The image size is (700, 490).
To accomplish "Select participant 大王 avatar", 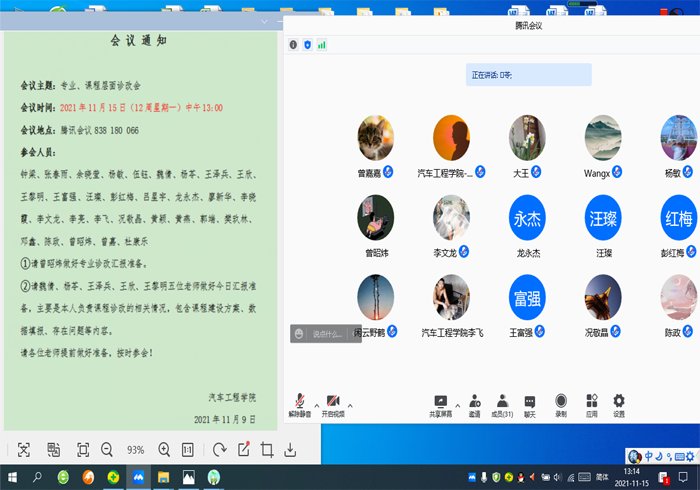I will point(527,137).
